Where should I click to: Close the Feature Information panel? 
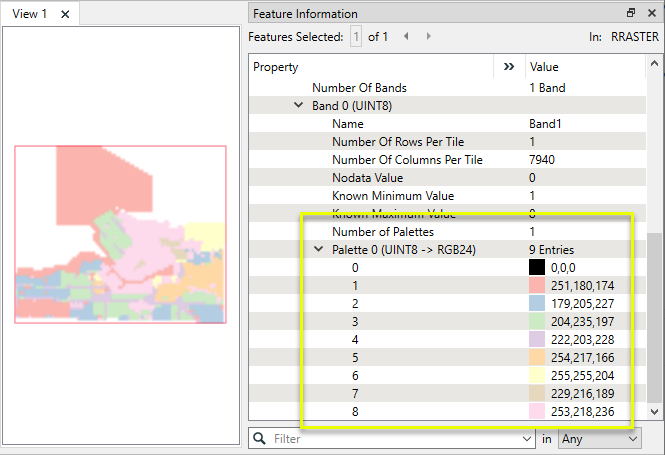pos(650,14)
